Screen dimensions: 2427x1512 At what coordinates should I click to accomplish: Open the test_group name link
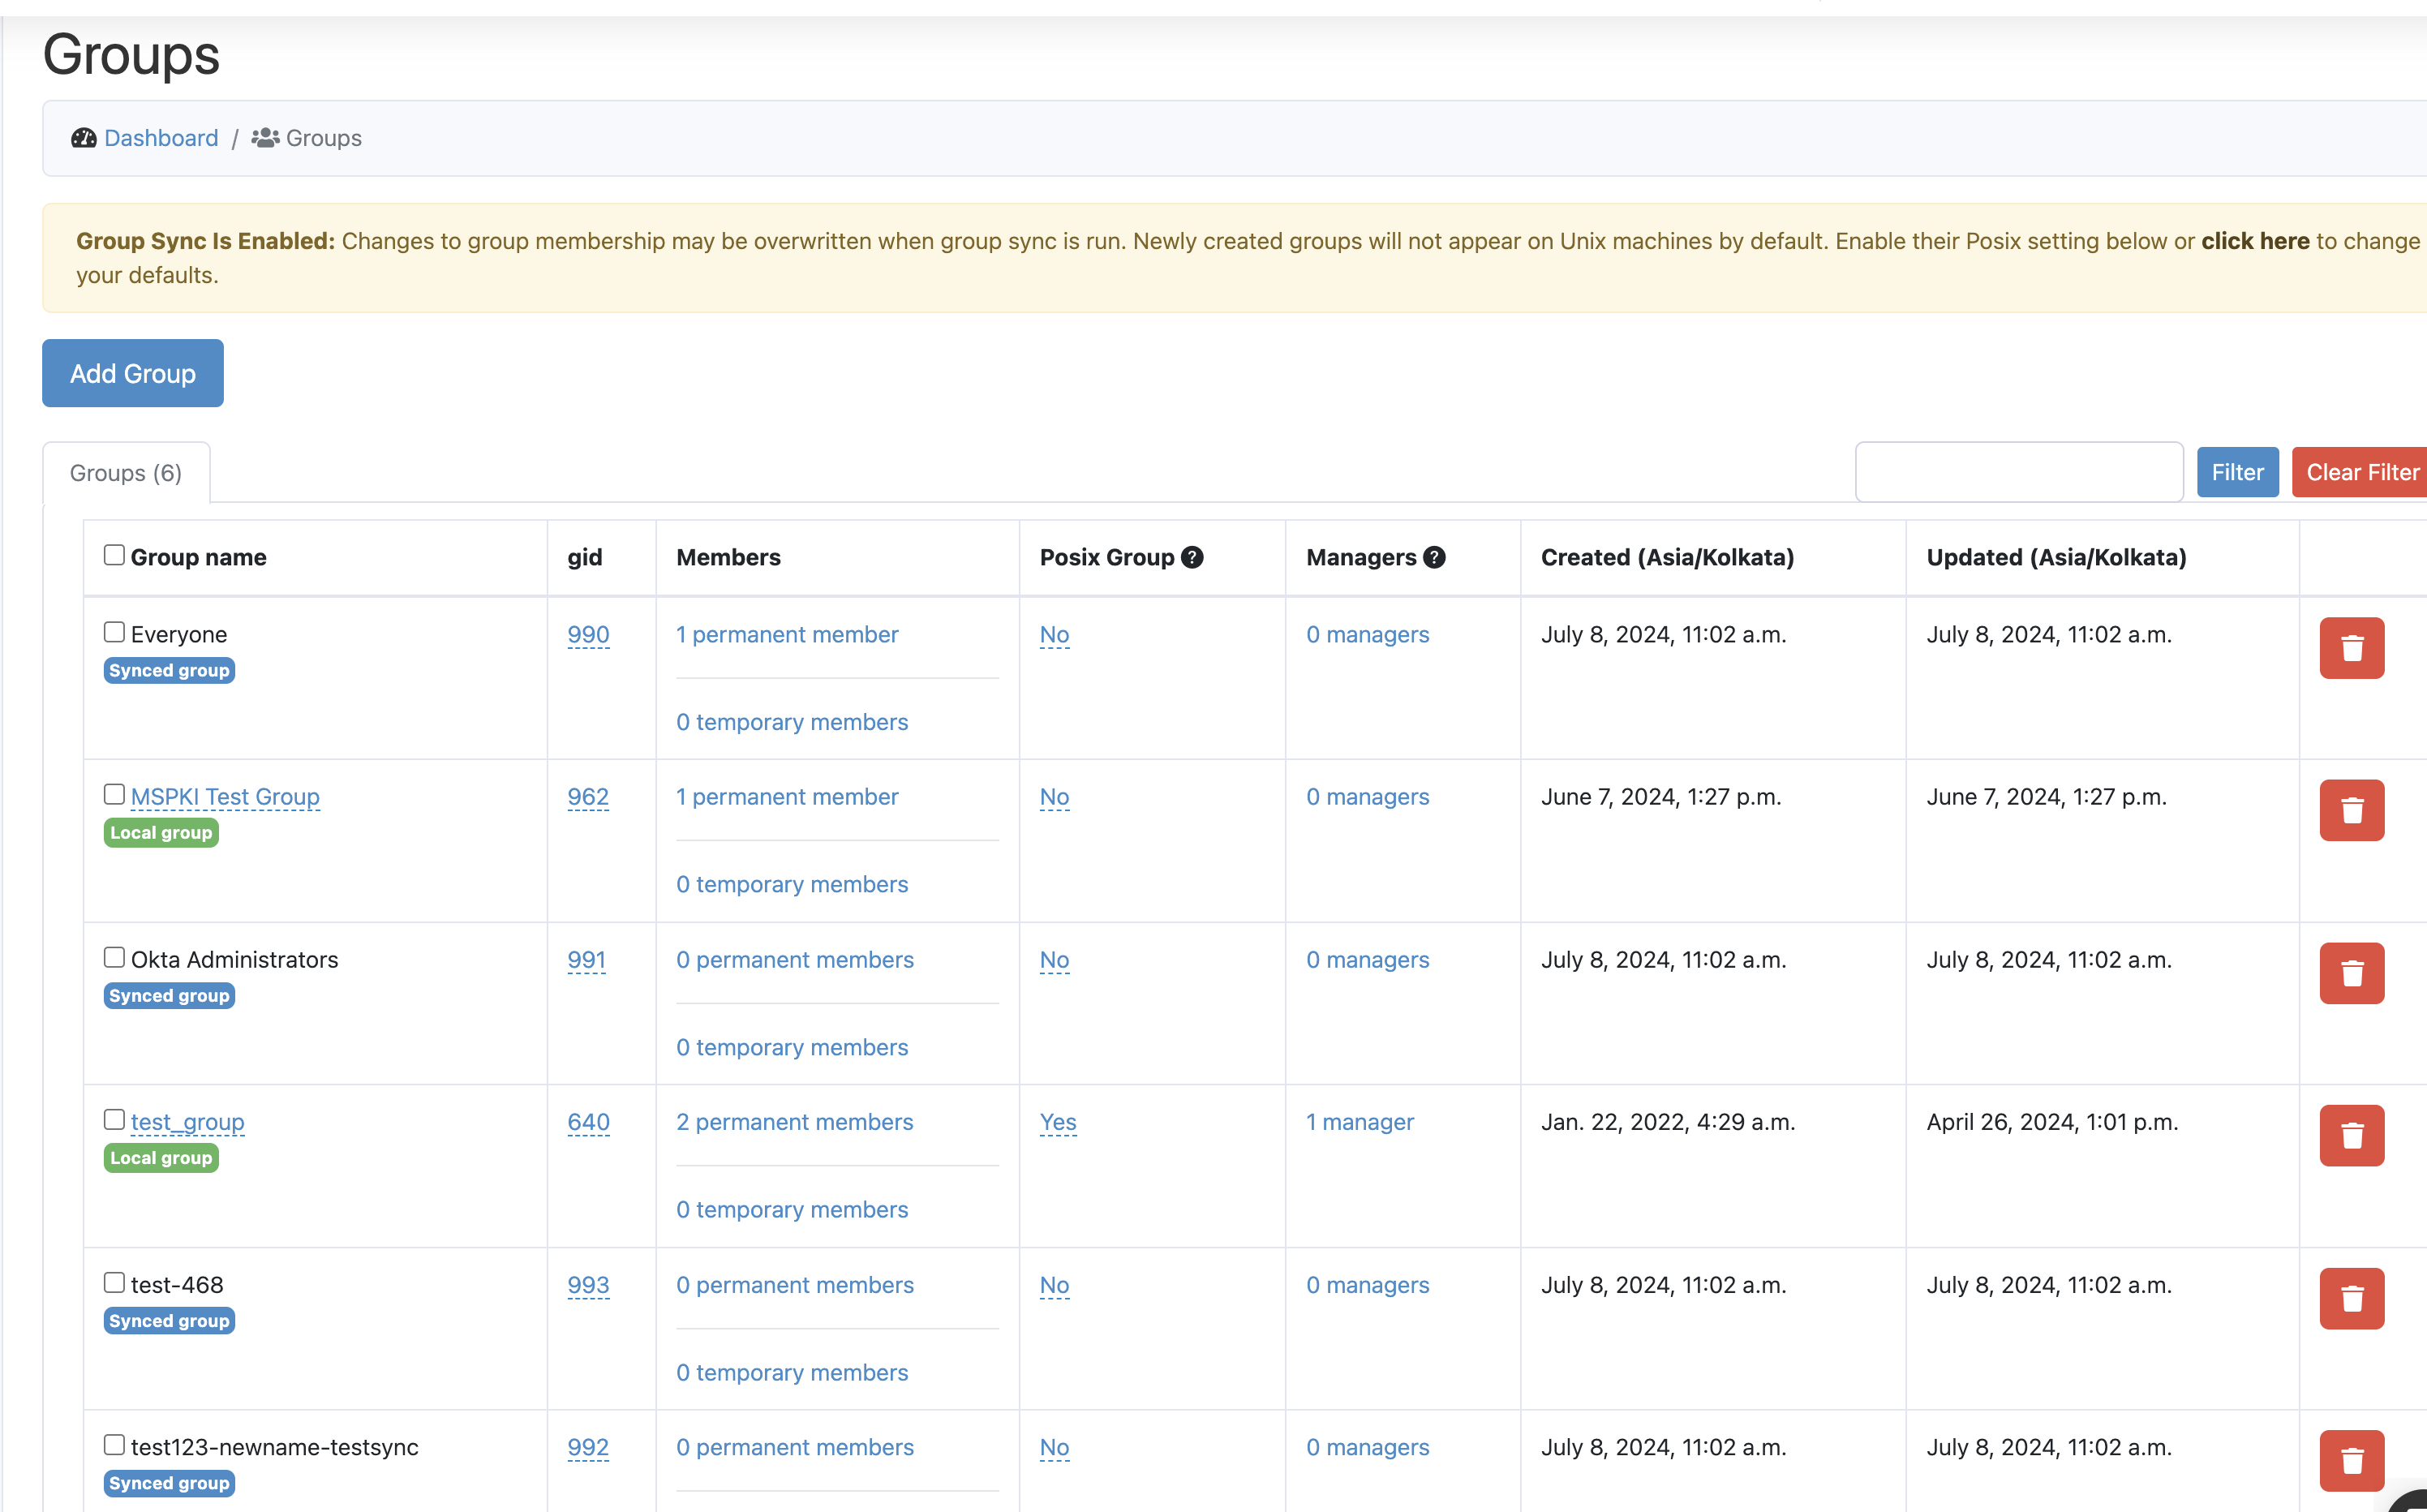[187, 1122]
